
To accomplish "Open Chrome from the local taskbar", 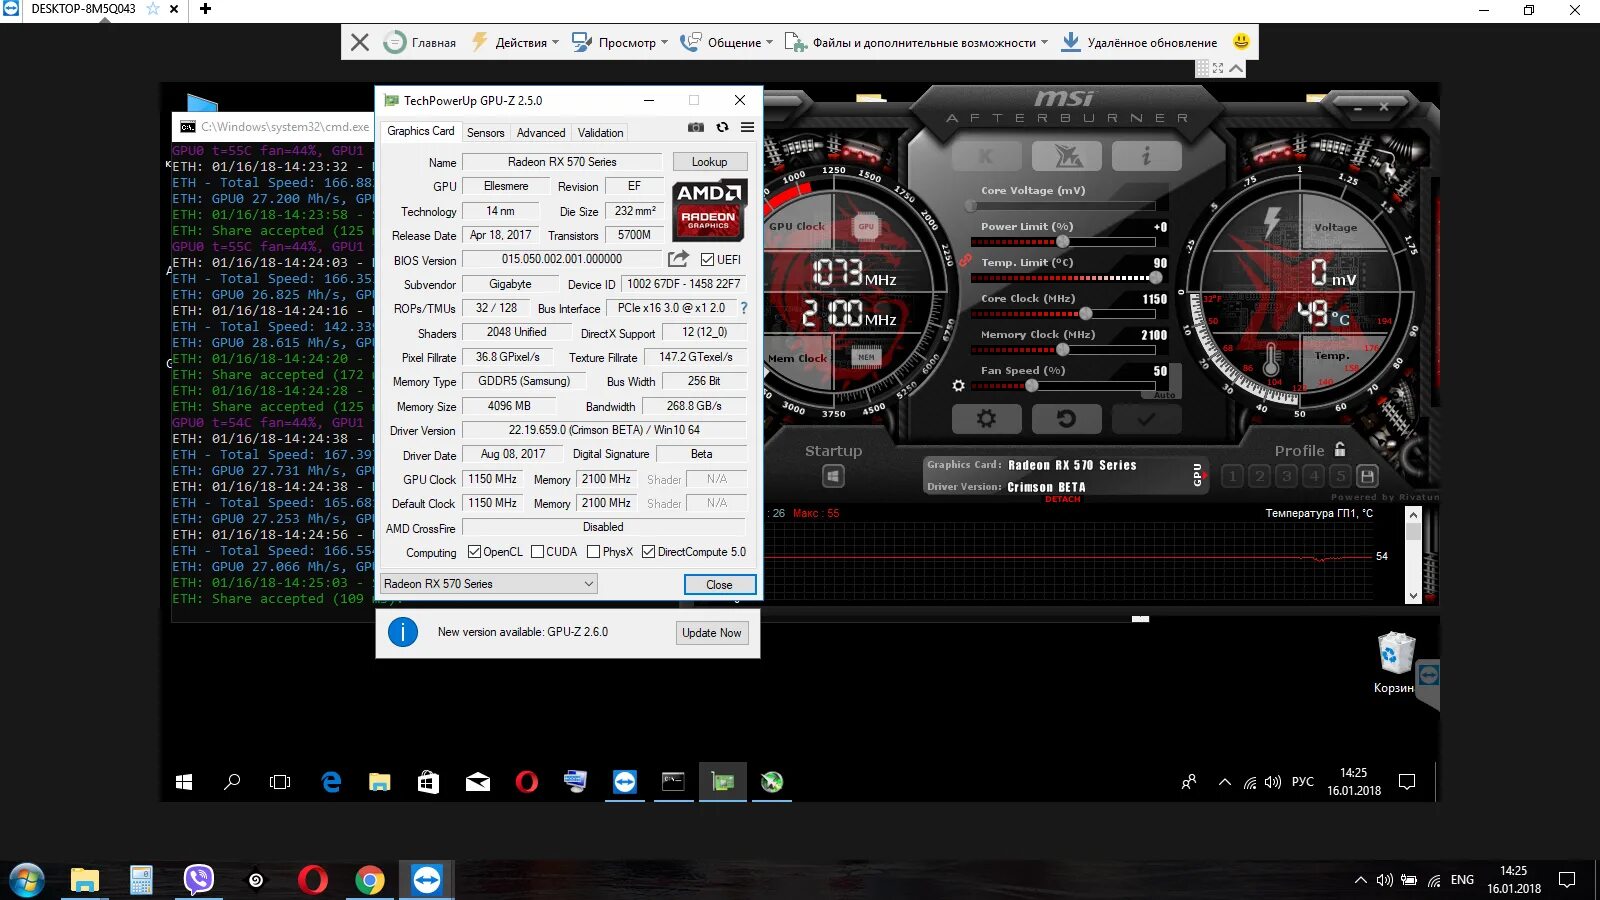I will tap(370, 880).
